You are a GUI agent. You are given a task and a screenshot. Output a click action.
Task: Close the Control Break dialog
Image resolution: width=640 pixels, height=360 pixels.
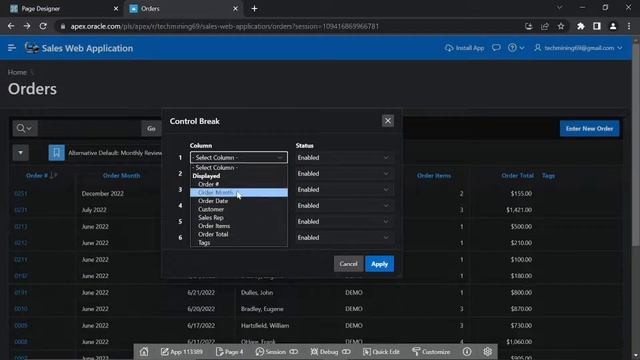(x=388, y=121)
